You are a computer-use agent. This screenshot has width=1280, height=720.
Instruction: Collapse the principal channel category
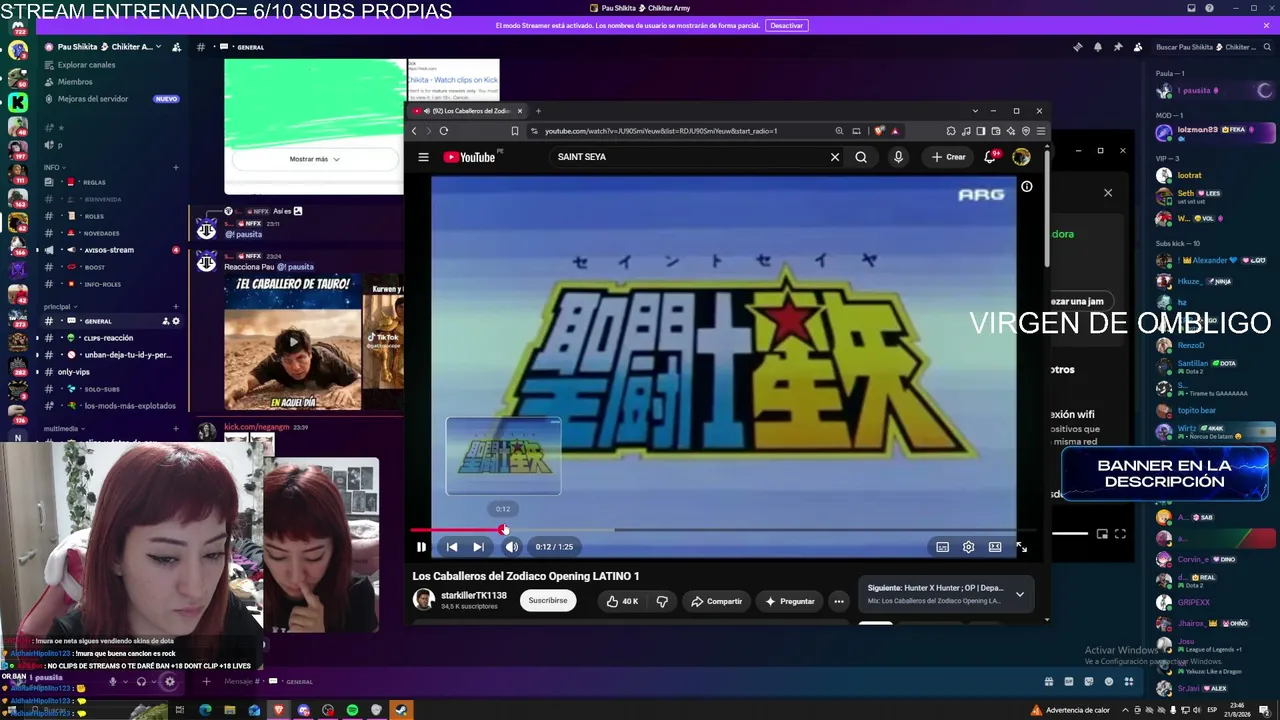(59, 307)
